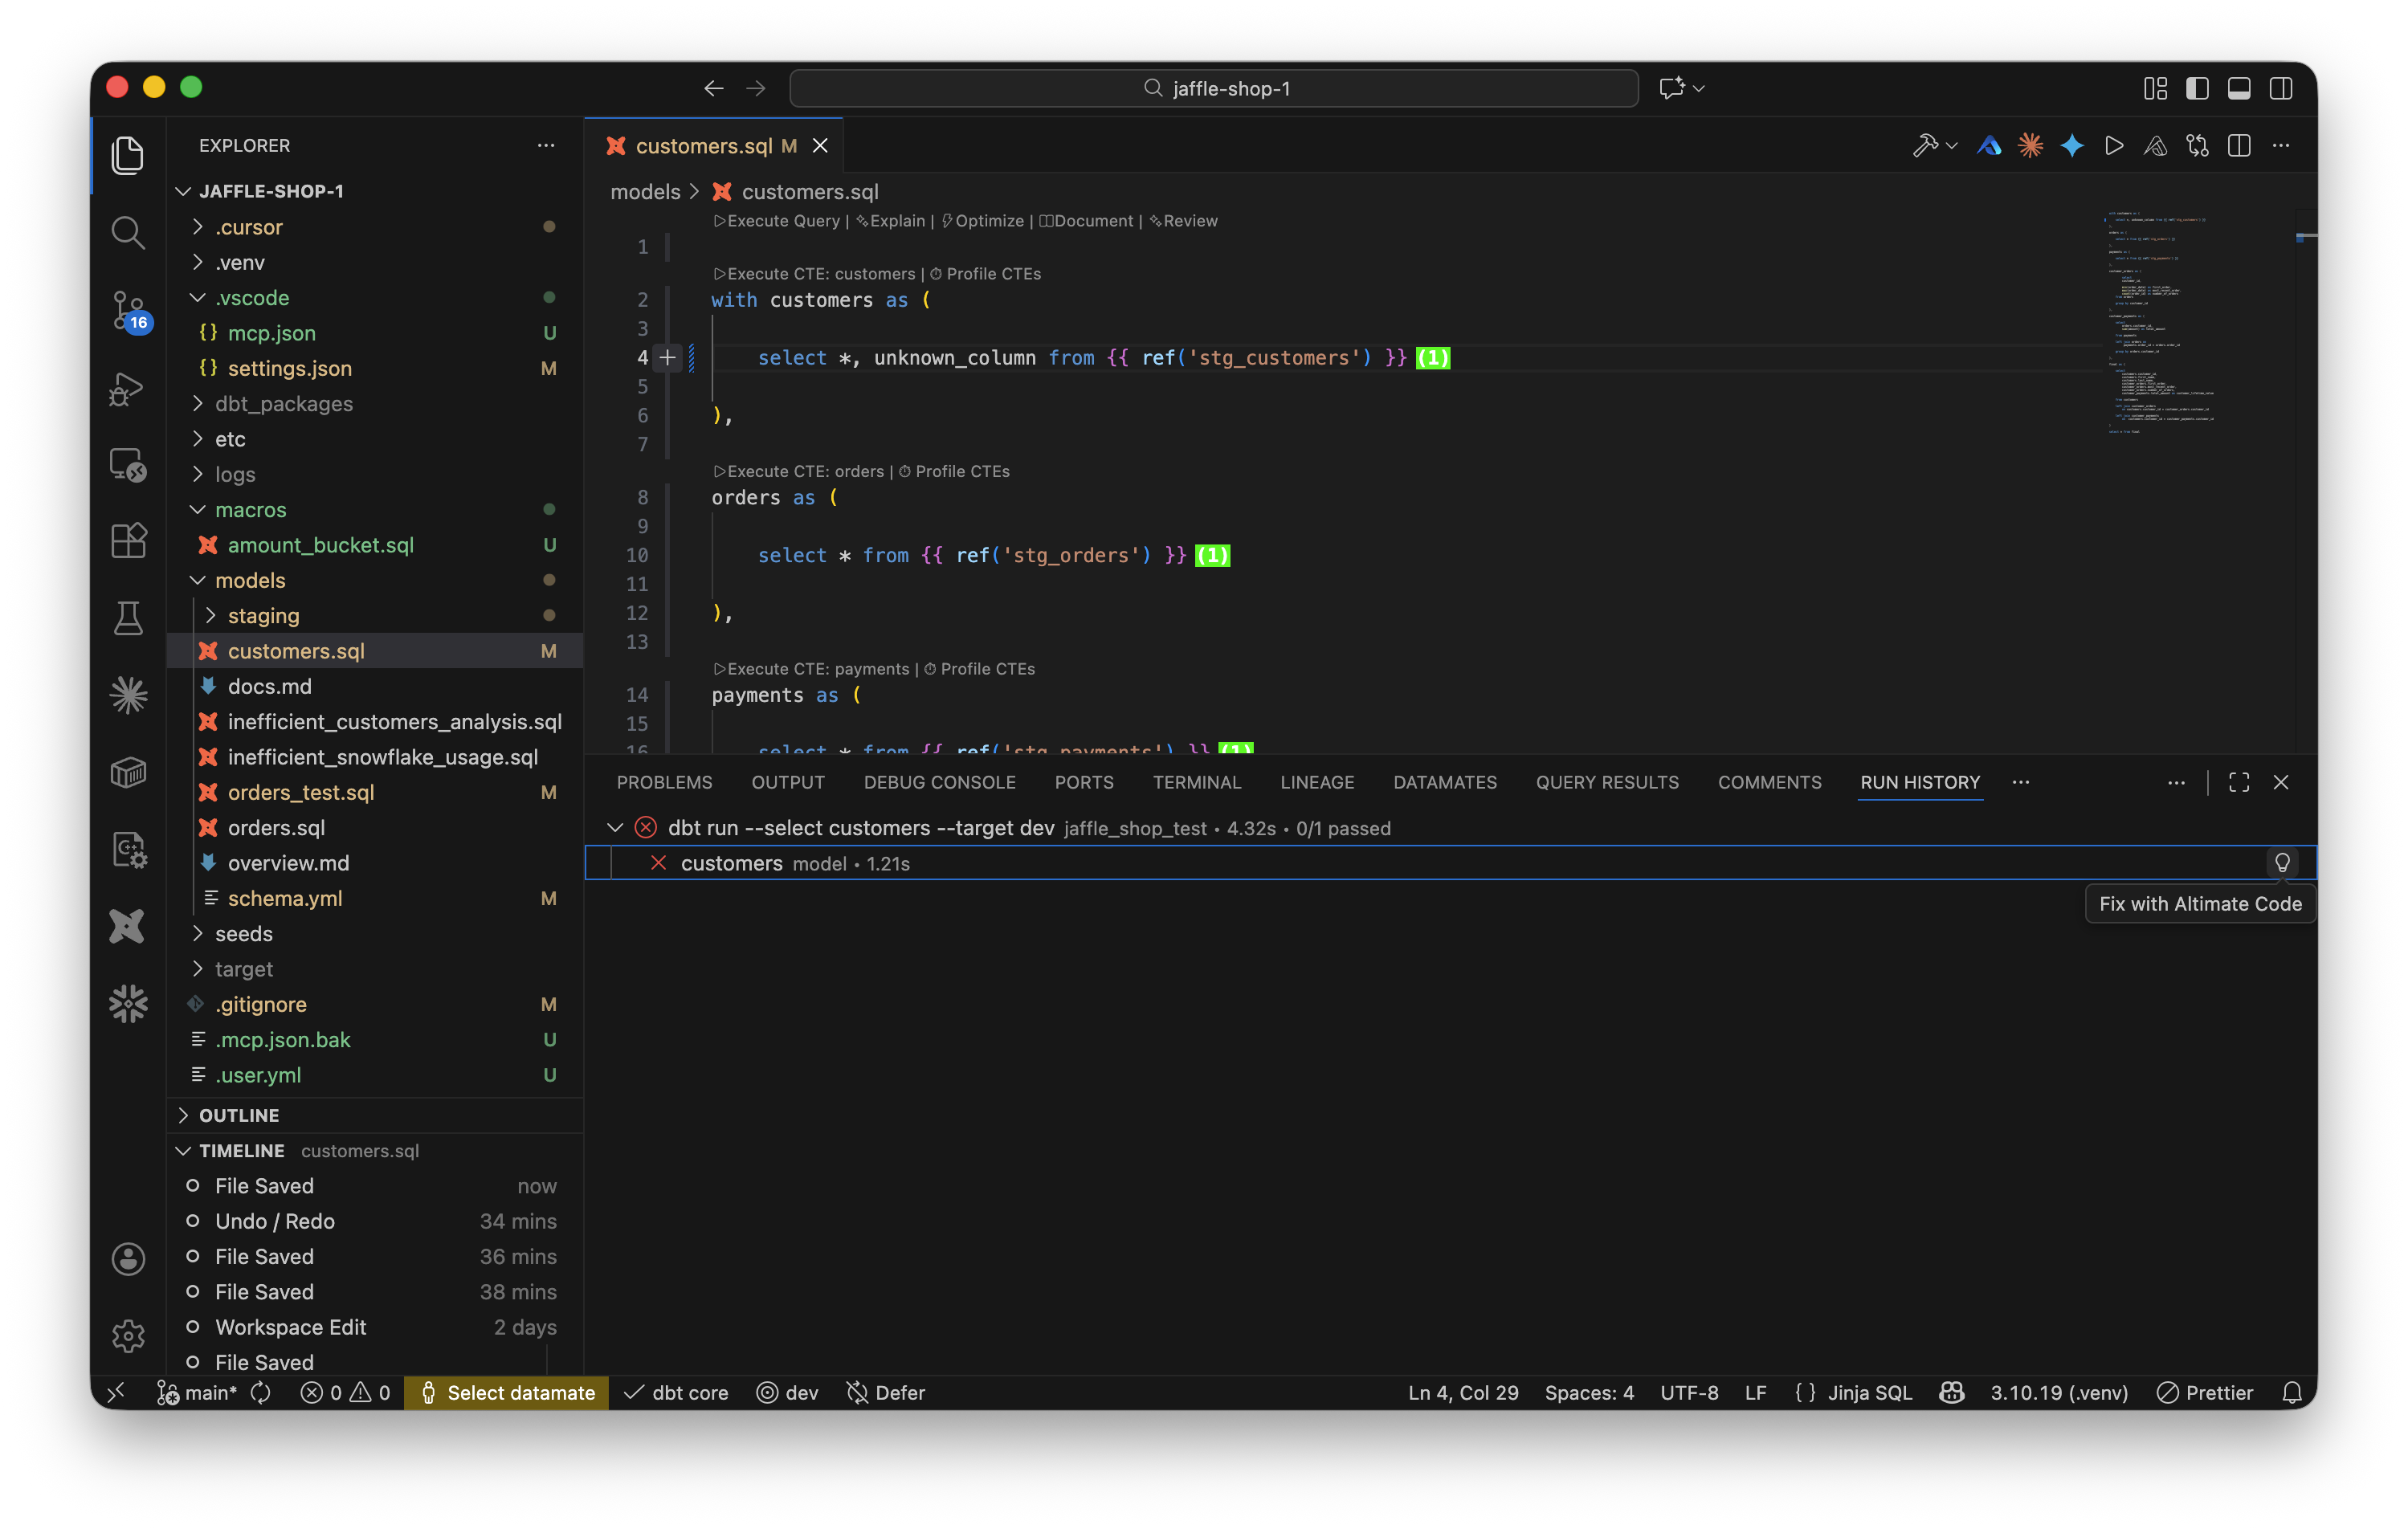Screen dimensions: 2408x1529
Task: Click the dbt build hammer icon
Action: (1924, 146)
